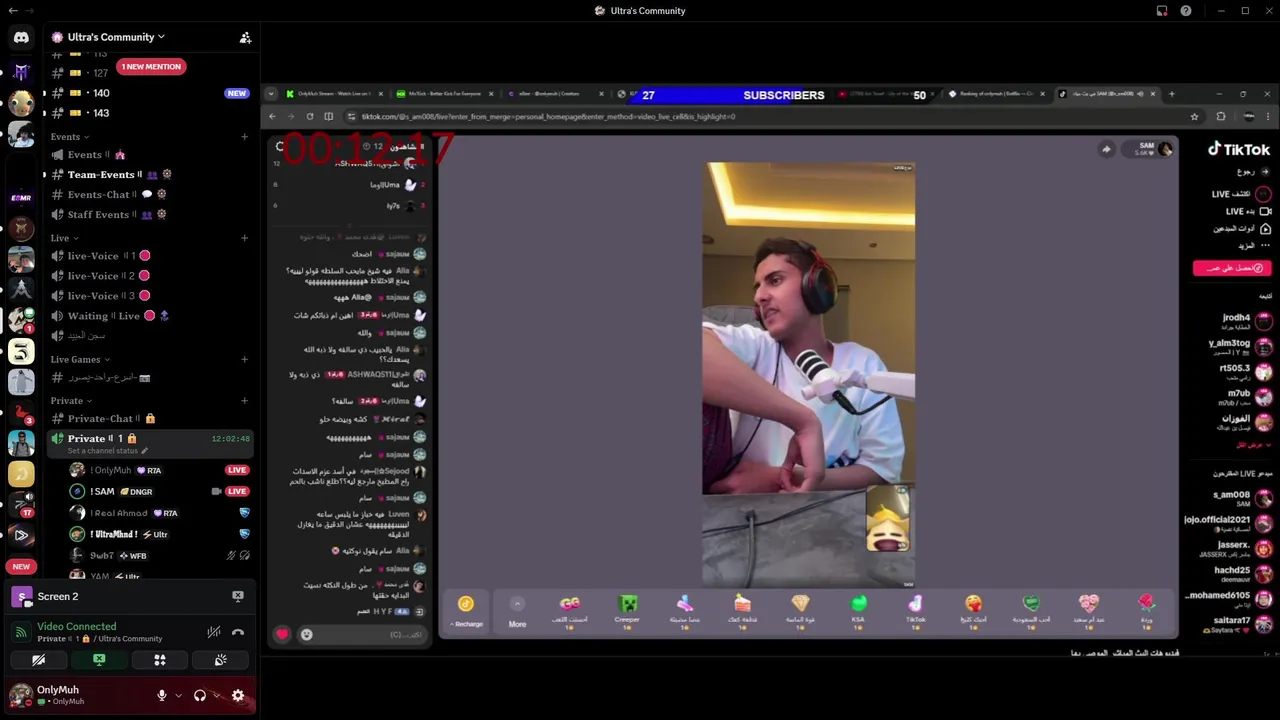Send the TikTok logo gift
This screenshot has width=1280, height=720.
(916, 609)
